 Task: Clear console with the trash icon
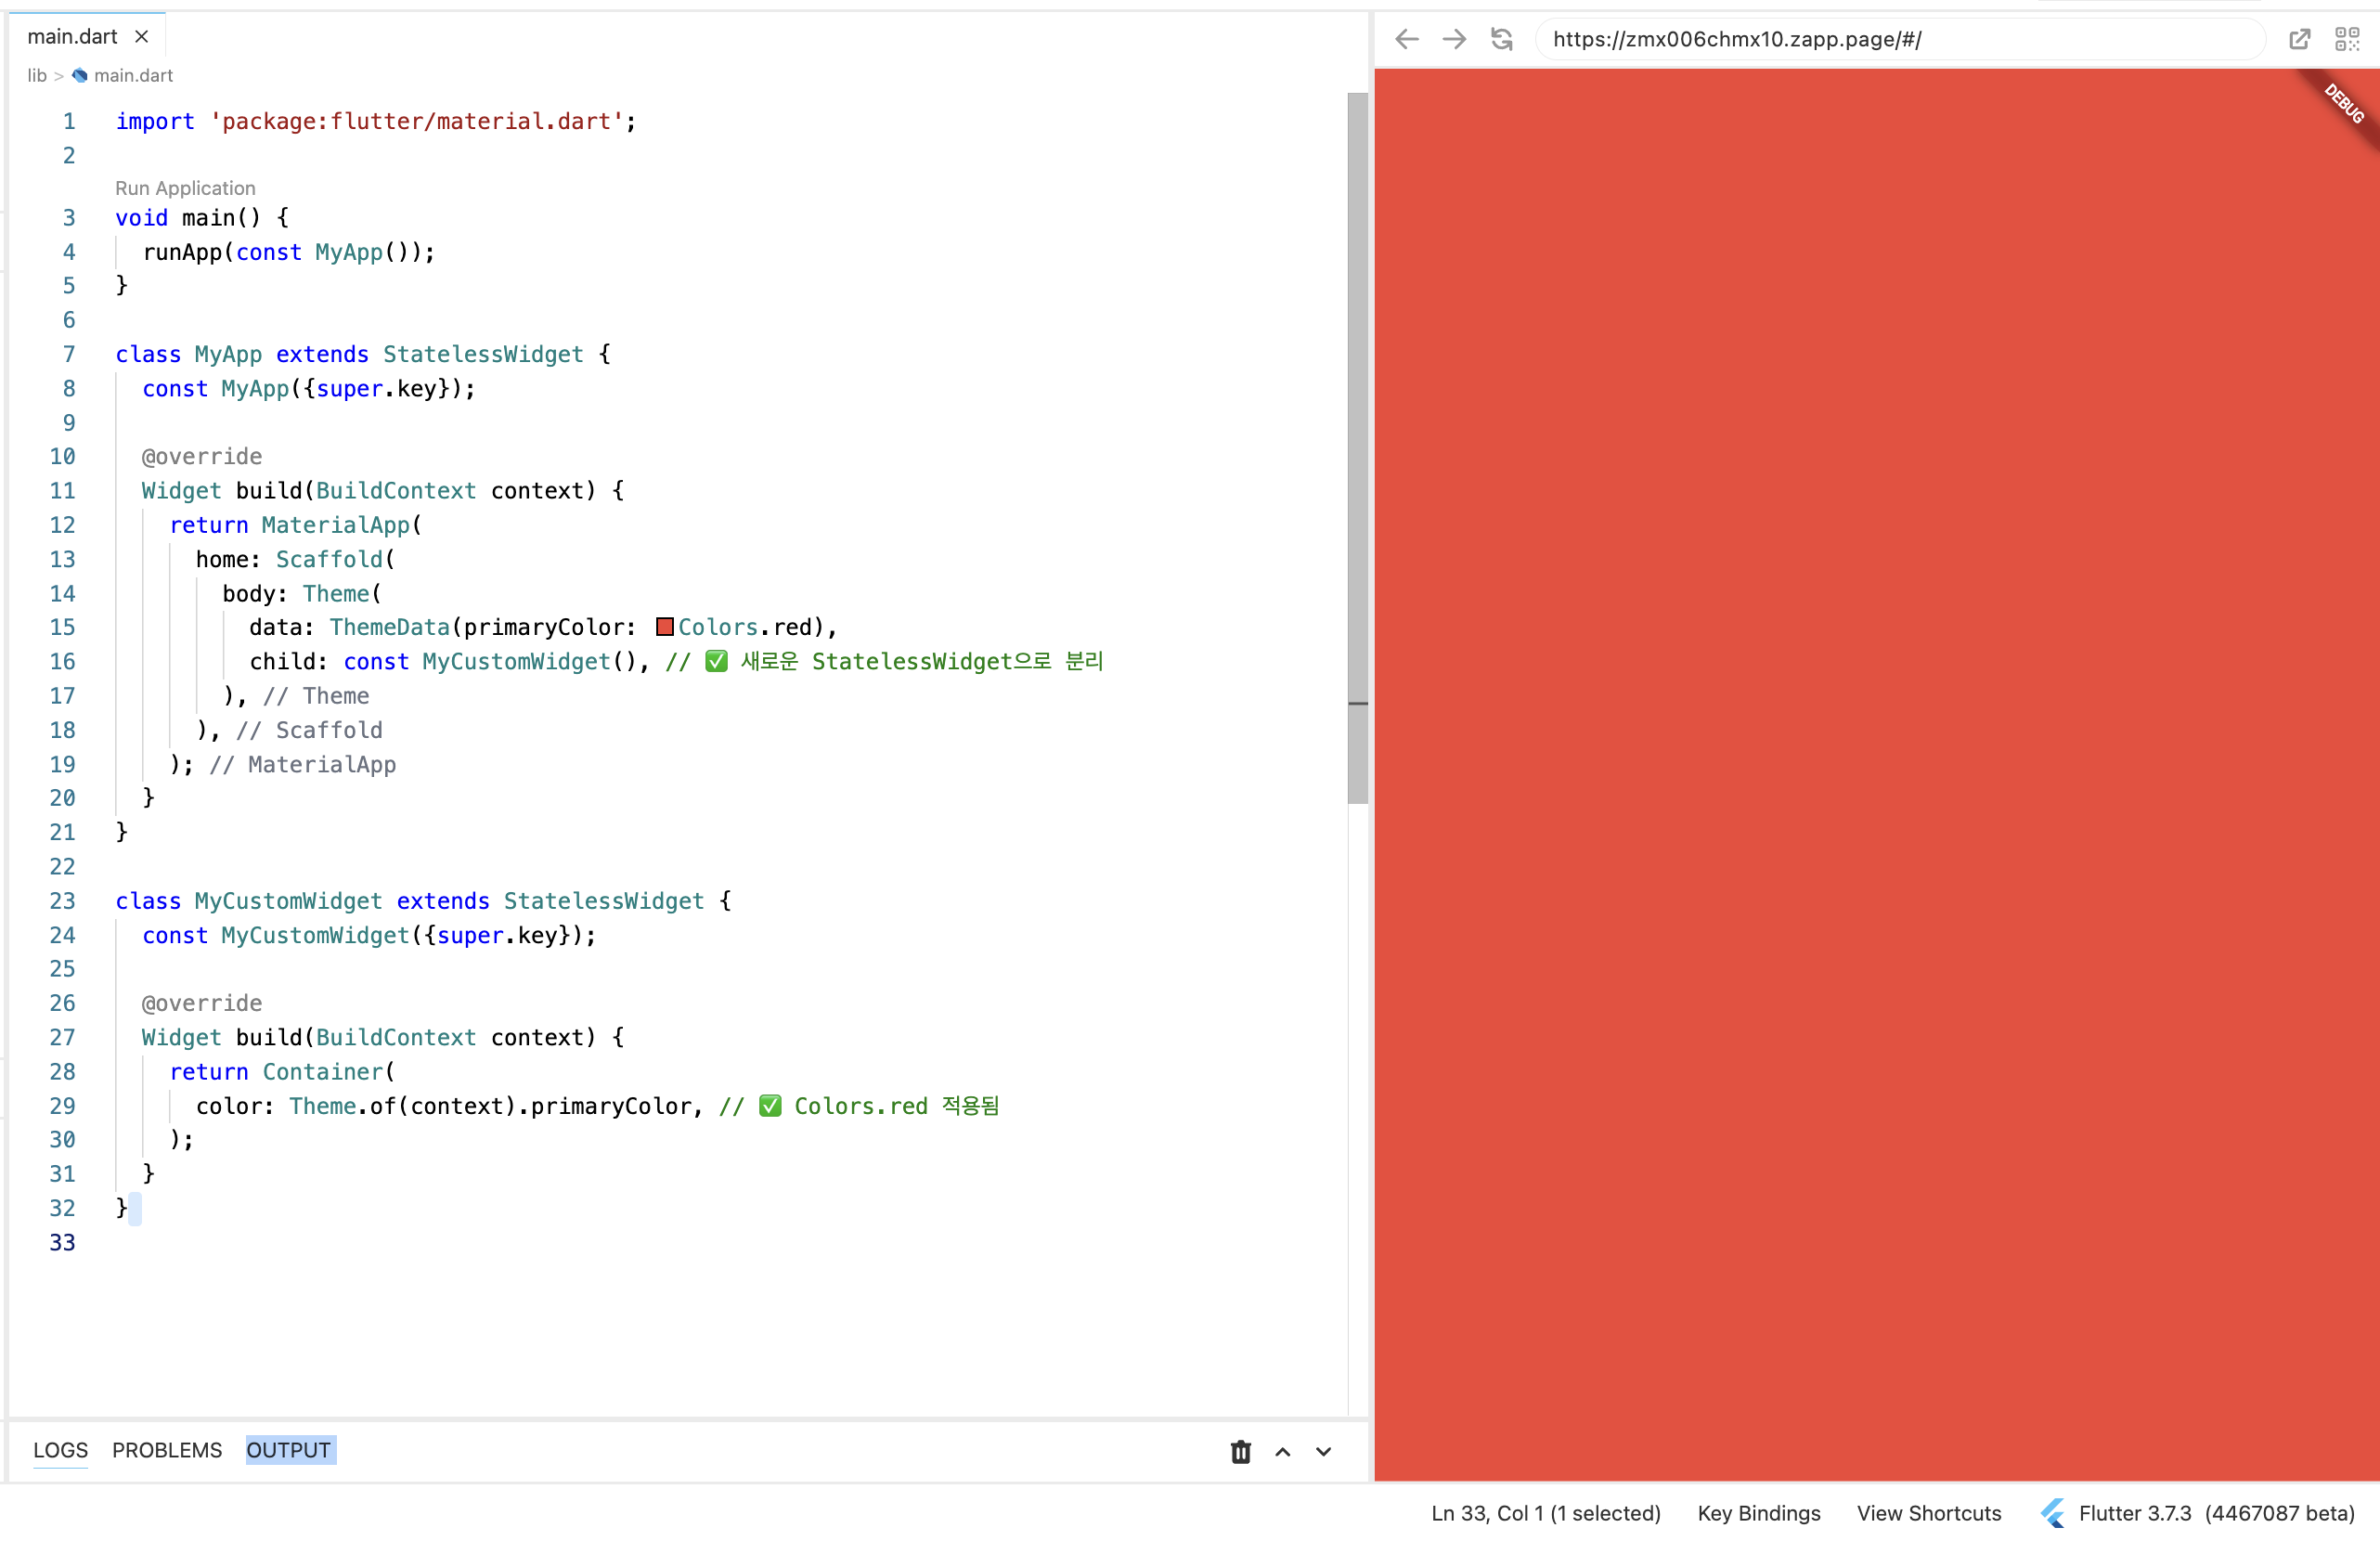click(x=1241, y=1451)
